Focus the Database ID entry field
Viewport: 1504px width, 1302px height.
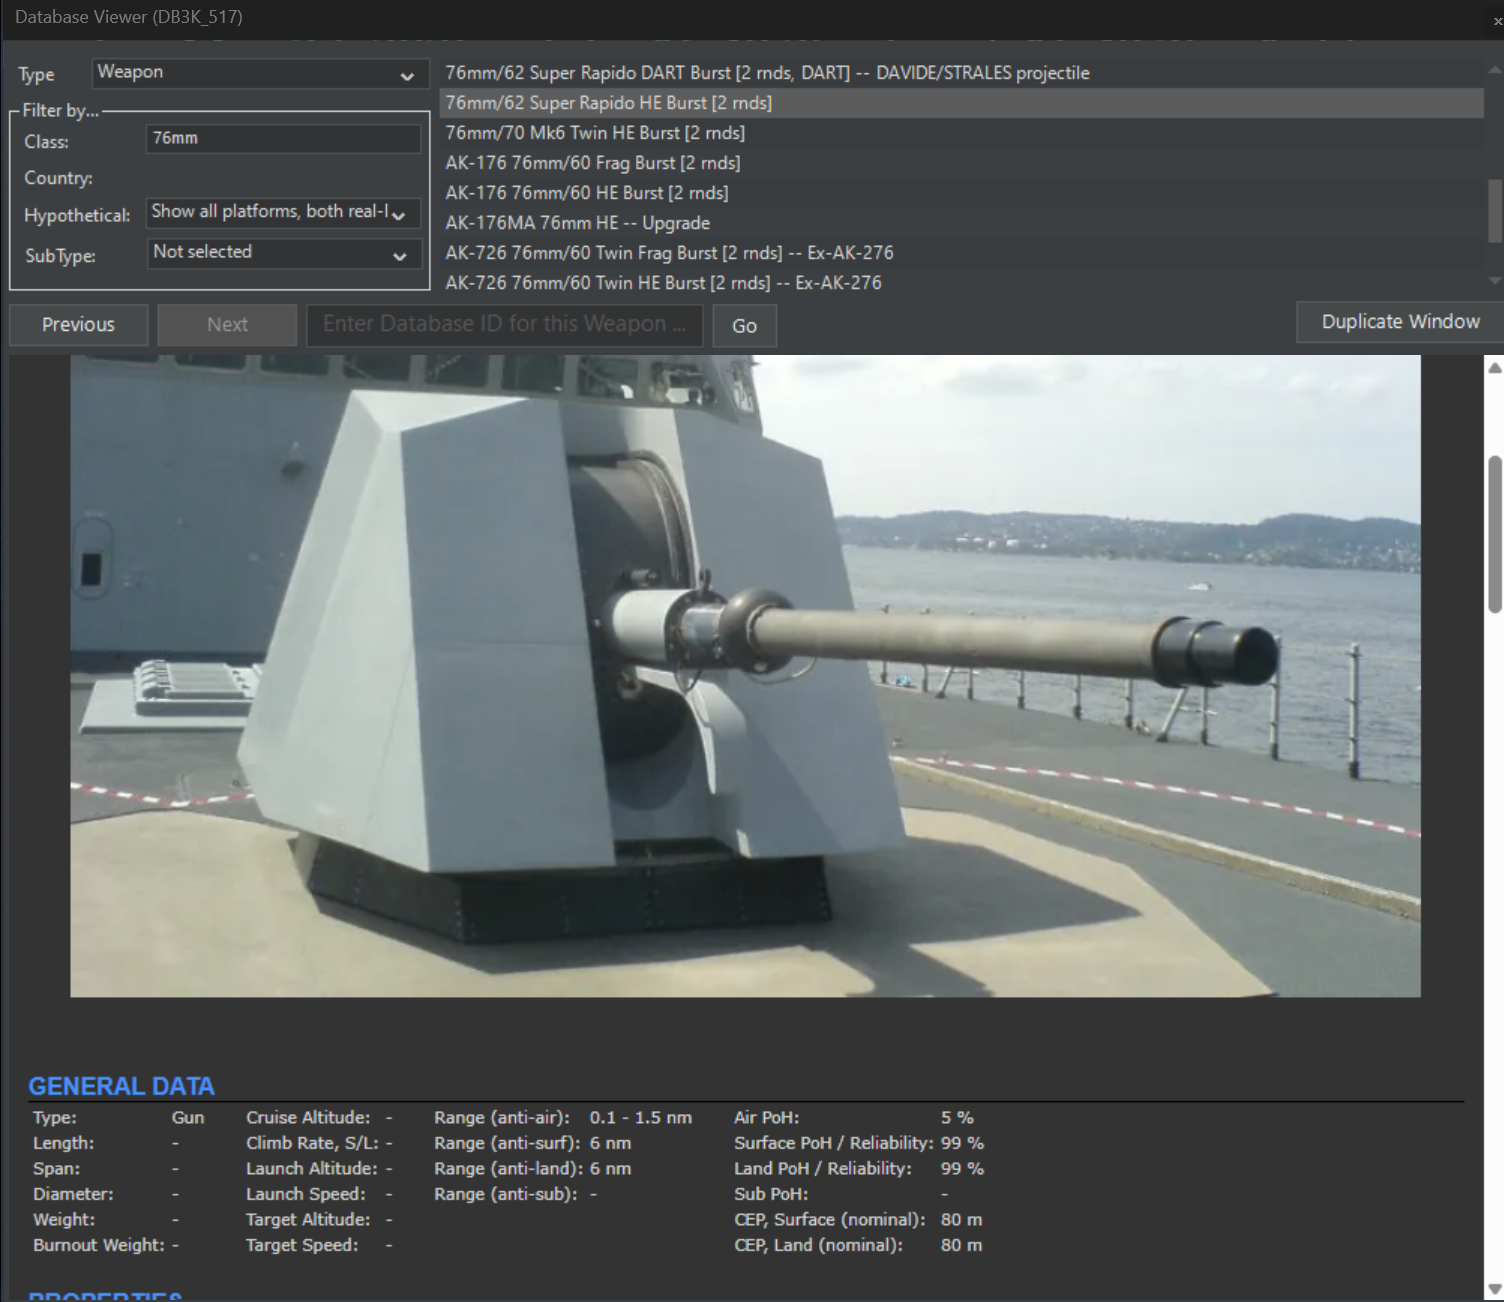coord(505,325)
